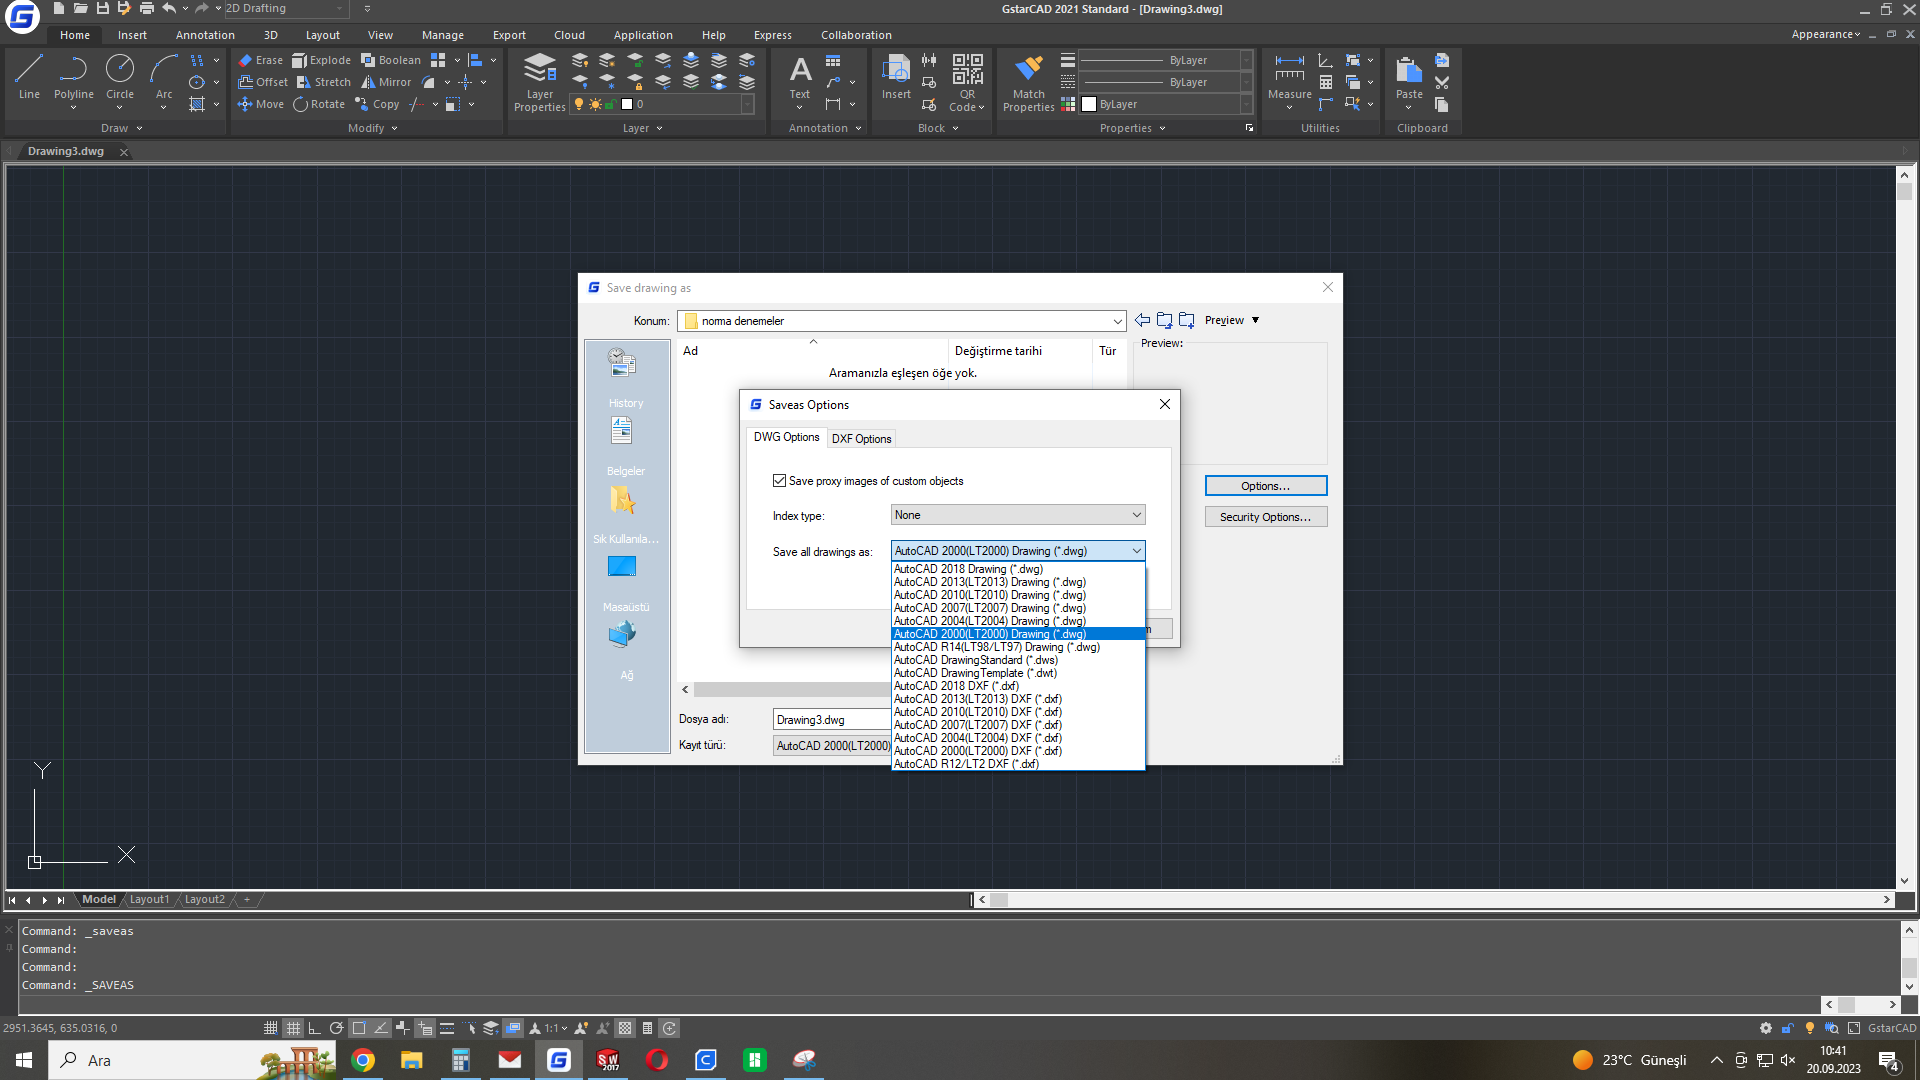Open the Belgeler (Documents) shortcut
1920x1080 pixels.
coord(625,447)
